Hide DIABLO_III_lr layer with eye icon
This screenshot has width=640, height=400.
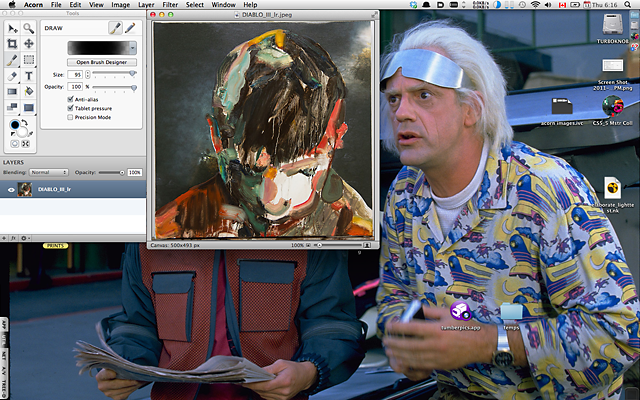pyautogui.click(x=11, y=189)
